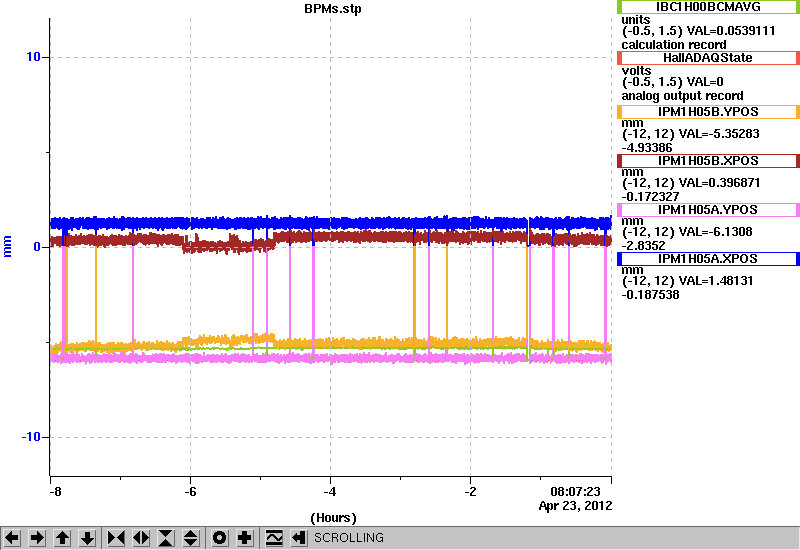Click the -0.187538 value under IPM1H05A.XPOS
800x550 pixels.
point(650,295)
